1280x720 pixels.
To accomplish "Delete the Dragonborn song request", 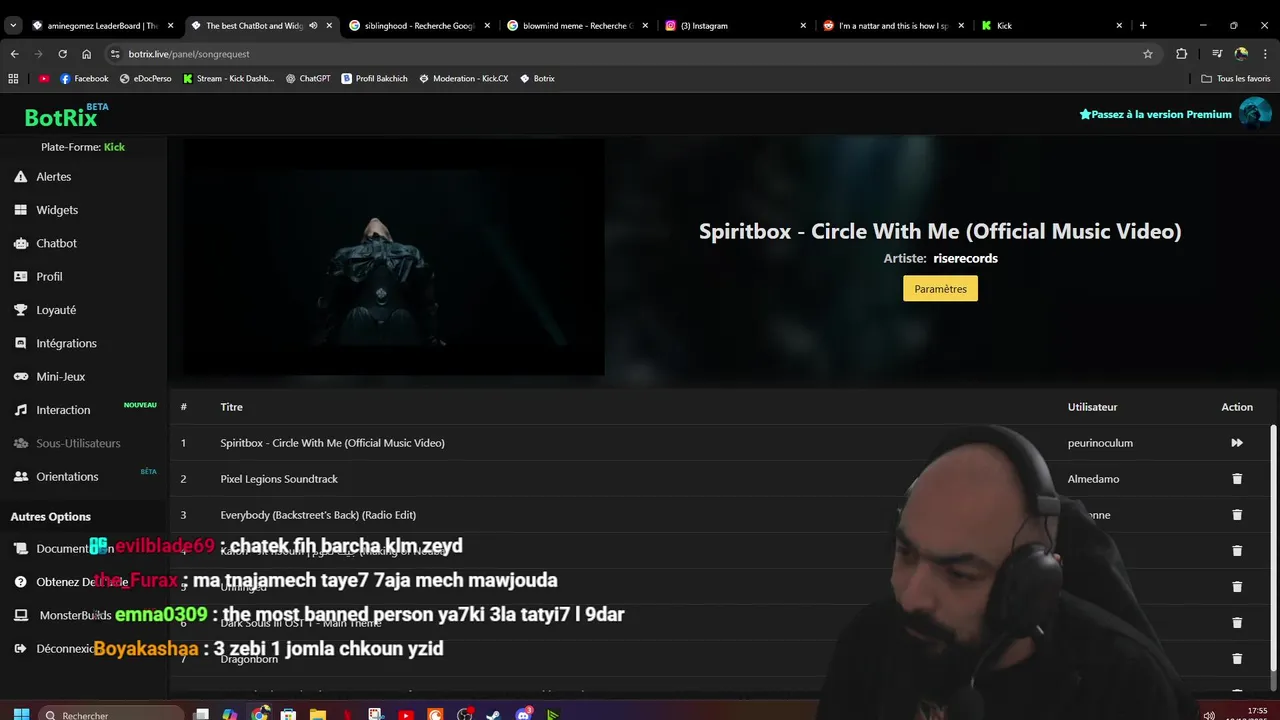I will [1237, 659].
